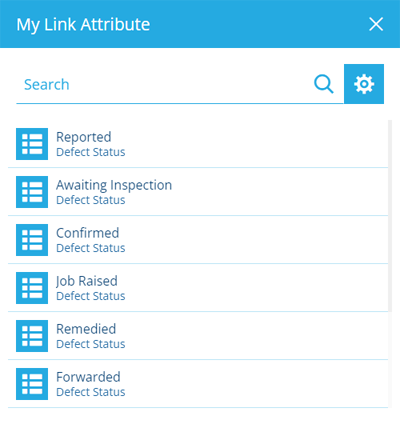This screenshot has height=424, width=400.
Task: Open settings with the gear button
Action: pyautogui.click(x=364, y=84)
